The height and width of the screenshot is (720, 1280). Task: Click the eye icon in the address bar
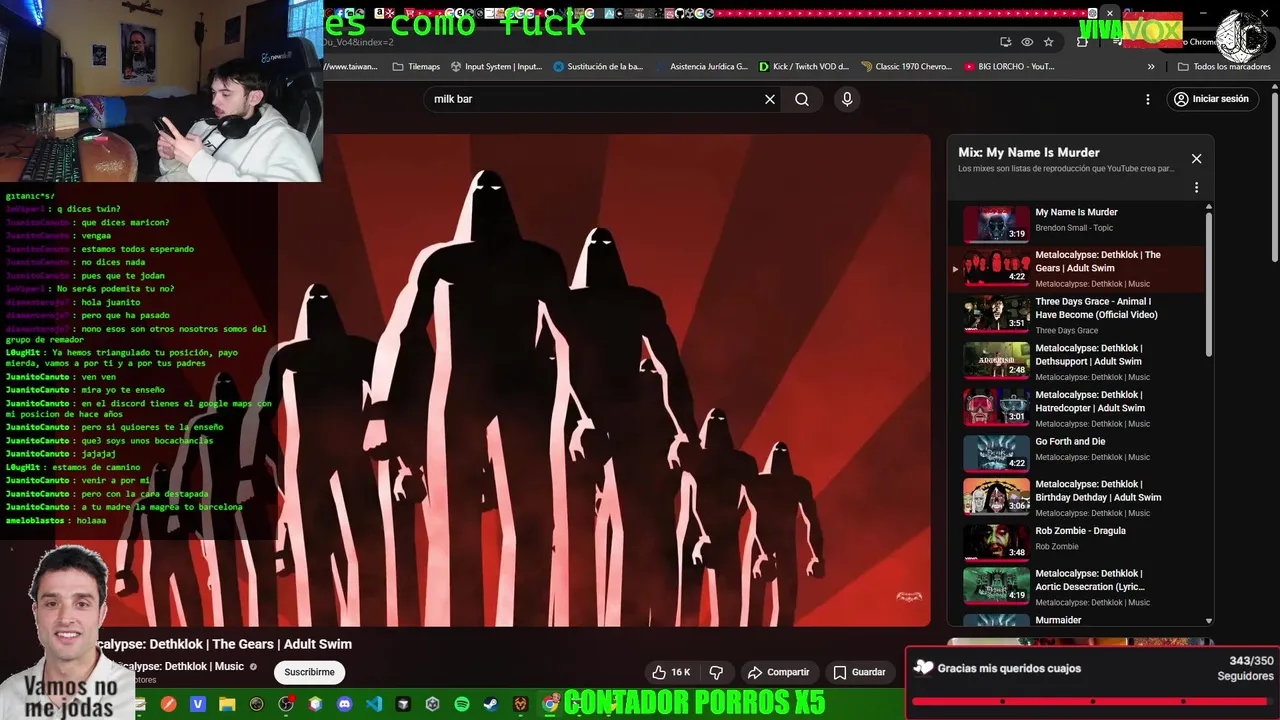point(1027,42)
